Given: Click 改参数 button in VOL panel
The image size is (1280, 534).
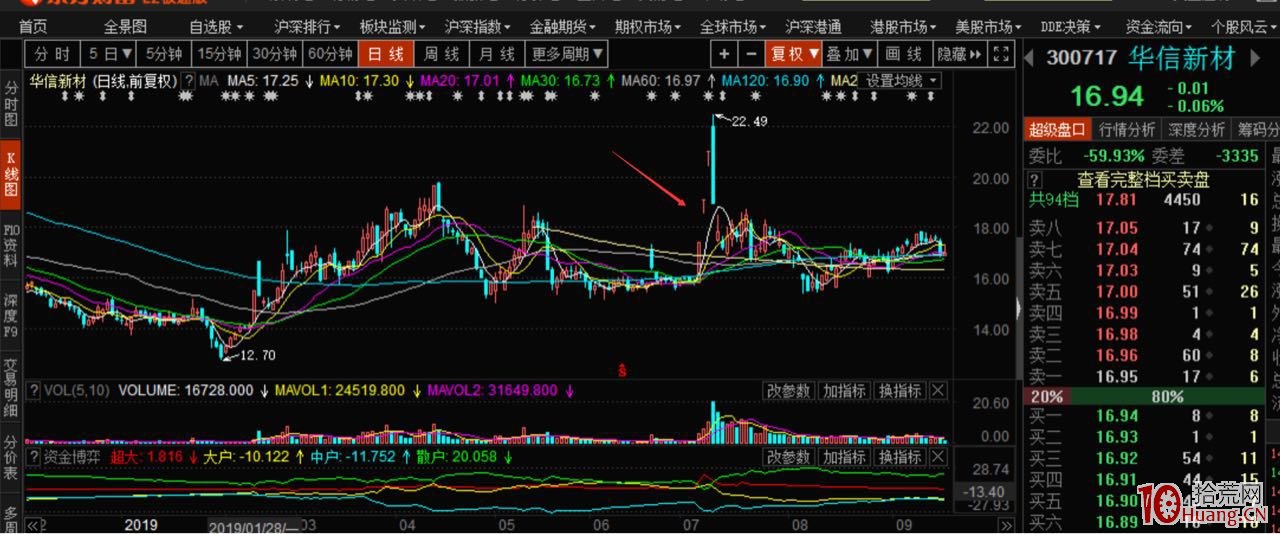Looking at the screenshot, I should [x=789, y=391].
